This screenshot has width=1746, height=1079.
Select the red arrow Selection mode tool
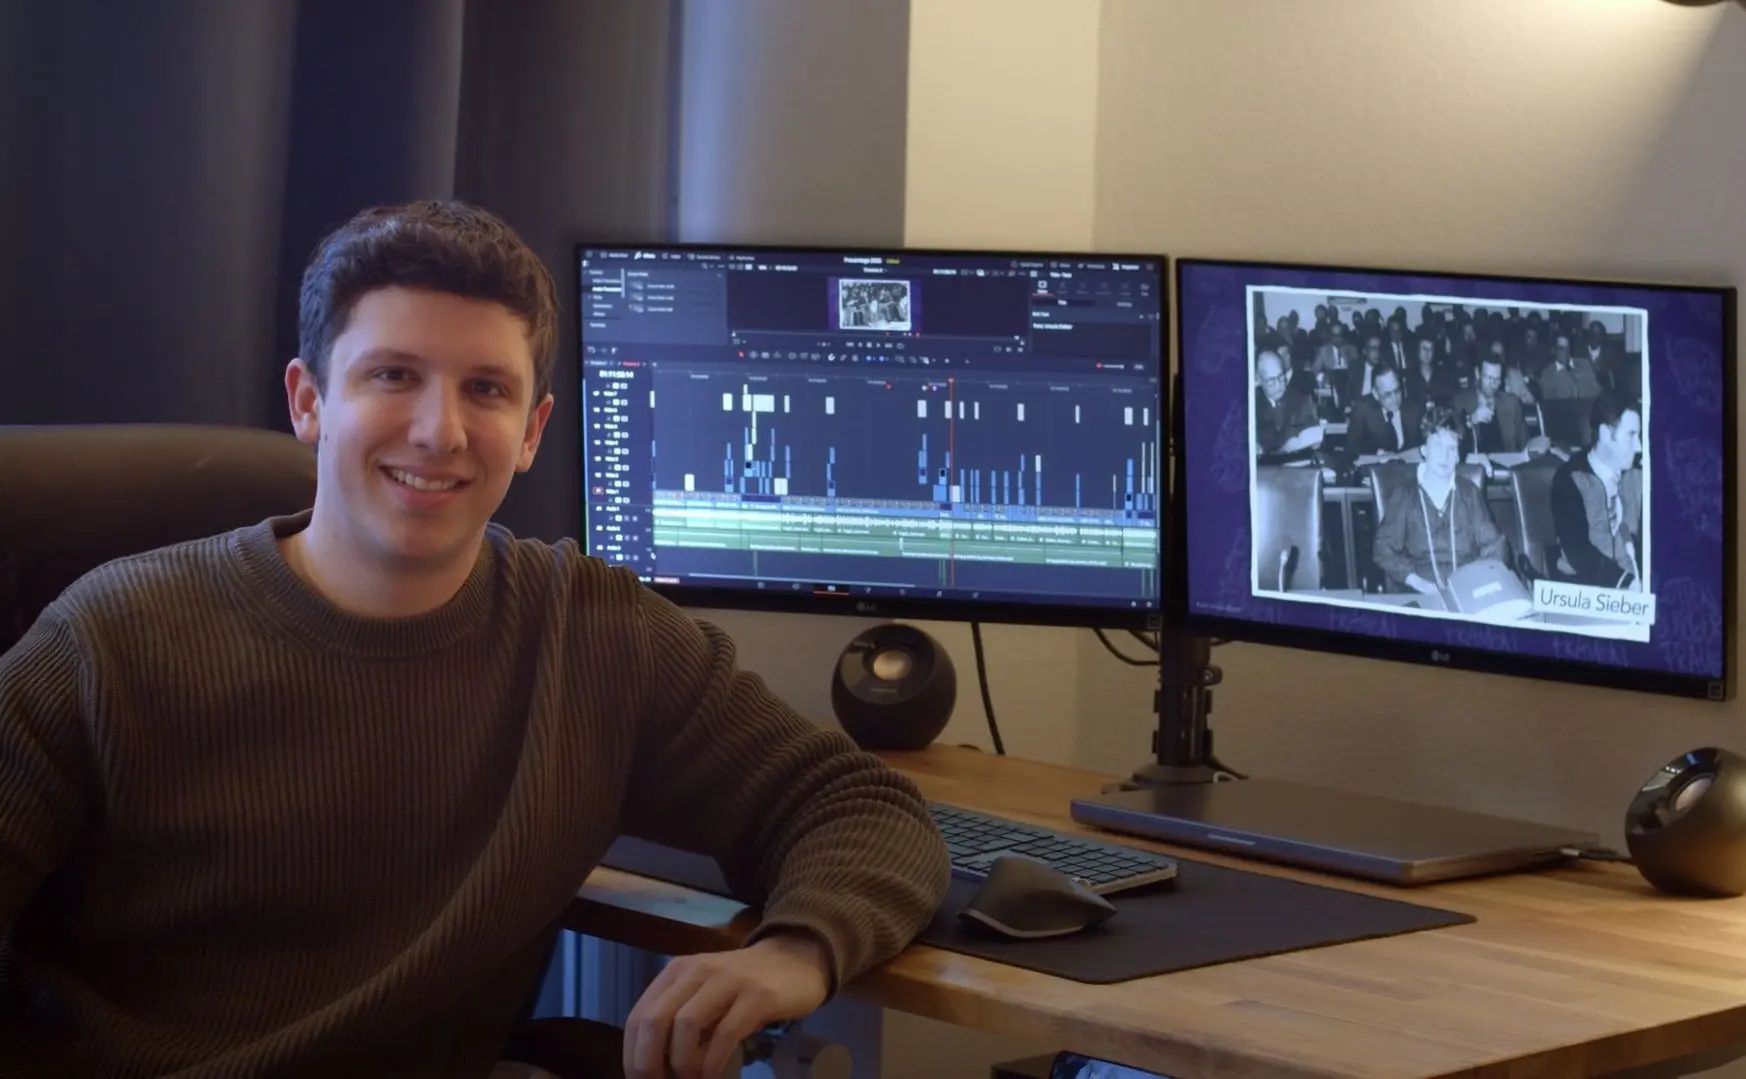[741, 355]
